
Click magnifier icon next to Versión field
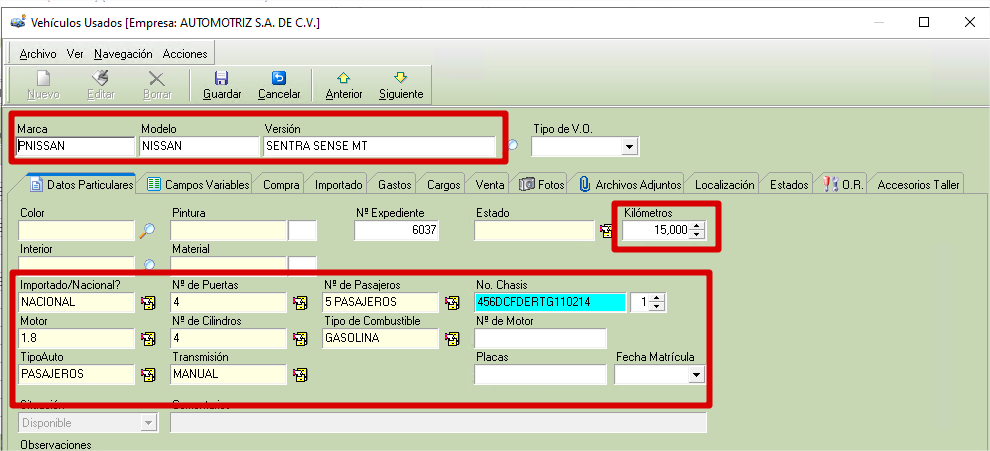513,145
